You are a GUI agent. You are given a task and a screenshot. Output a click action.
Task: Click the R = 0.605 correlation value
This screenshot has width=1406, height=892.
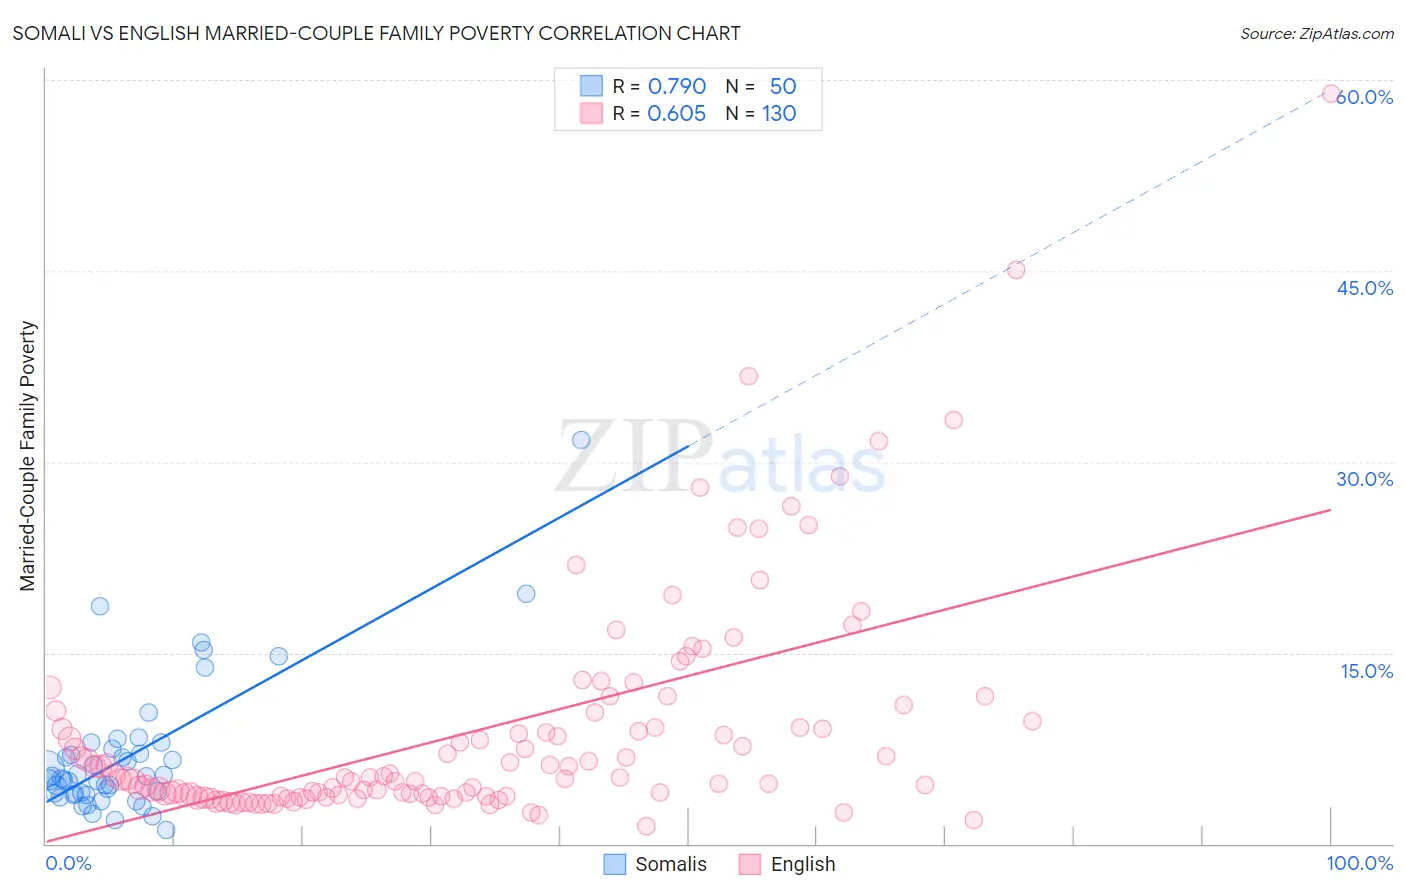coord(659,113)
